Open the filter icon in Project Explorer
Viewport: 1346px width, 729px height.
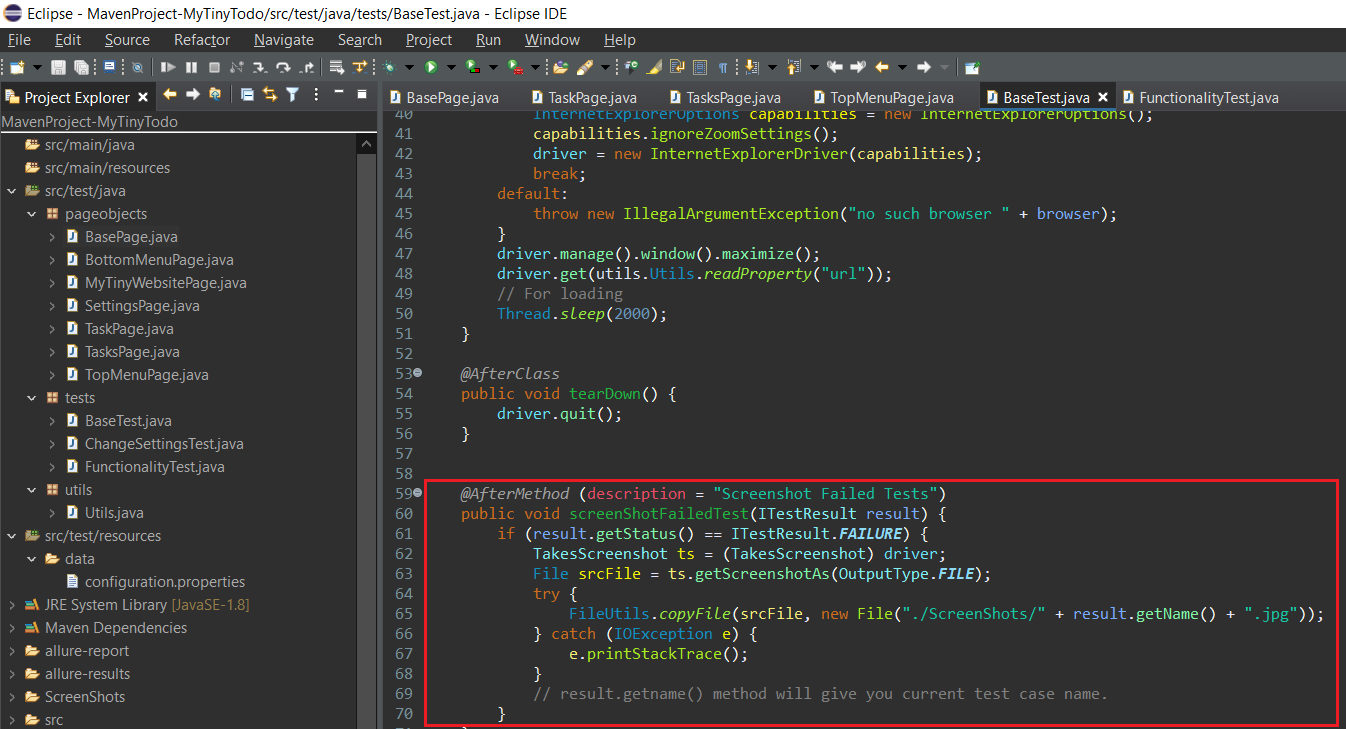(292, 95)
